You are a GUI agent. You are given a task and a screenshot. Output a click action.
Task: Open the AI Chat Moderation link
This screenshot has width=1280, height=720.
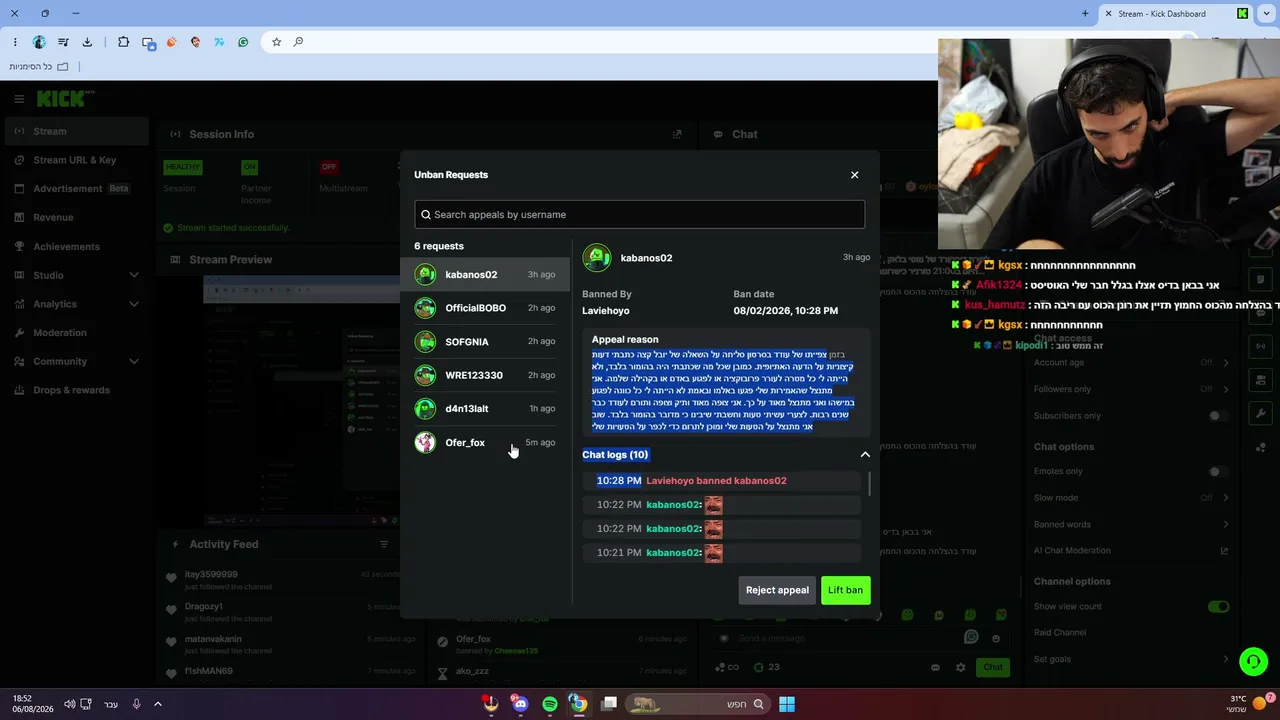(x=1130, y=551)
